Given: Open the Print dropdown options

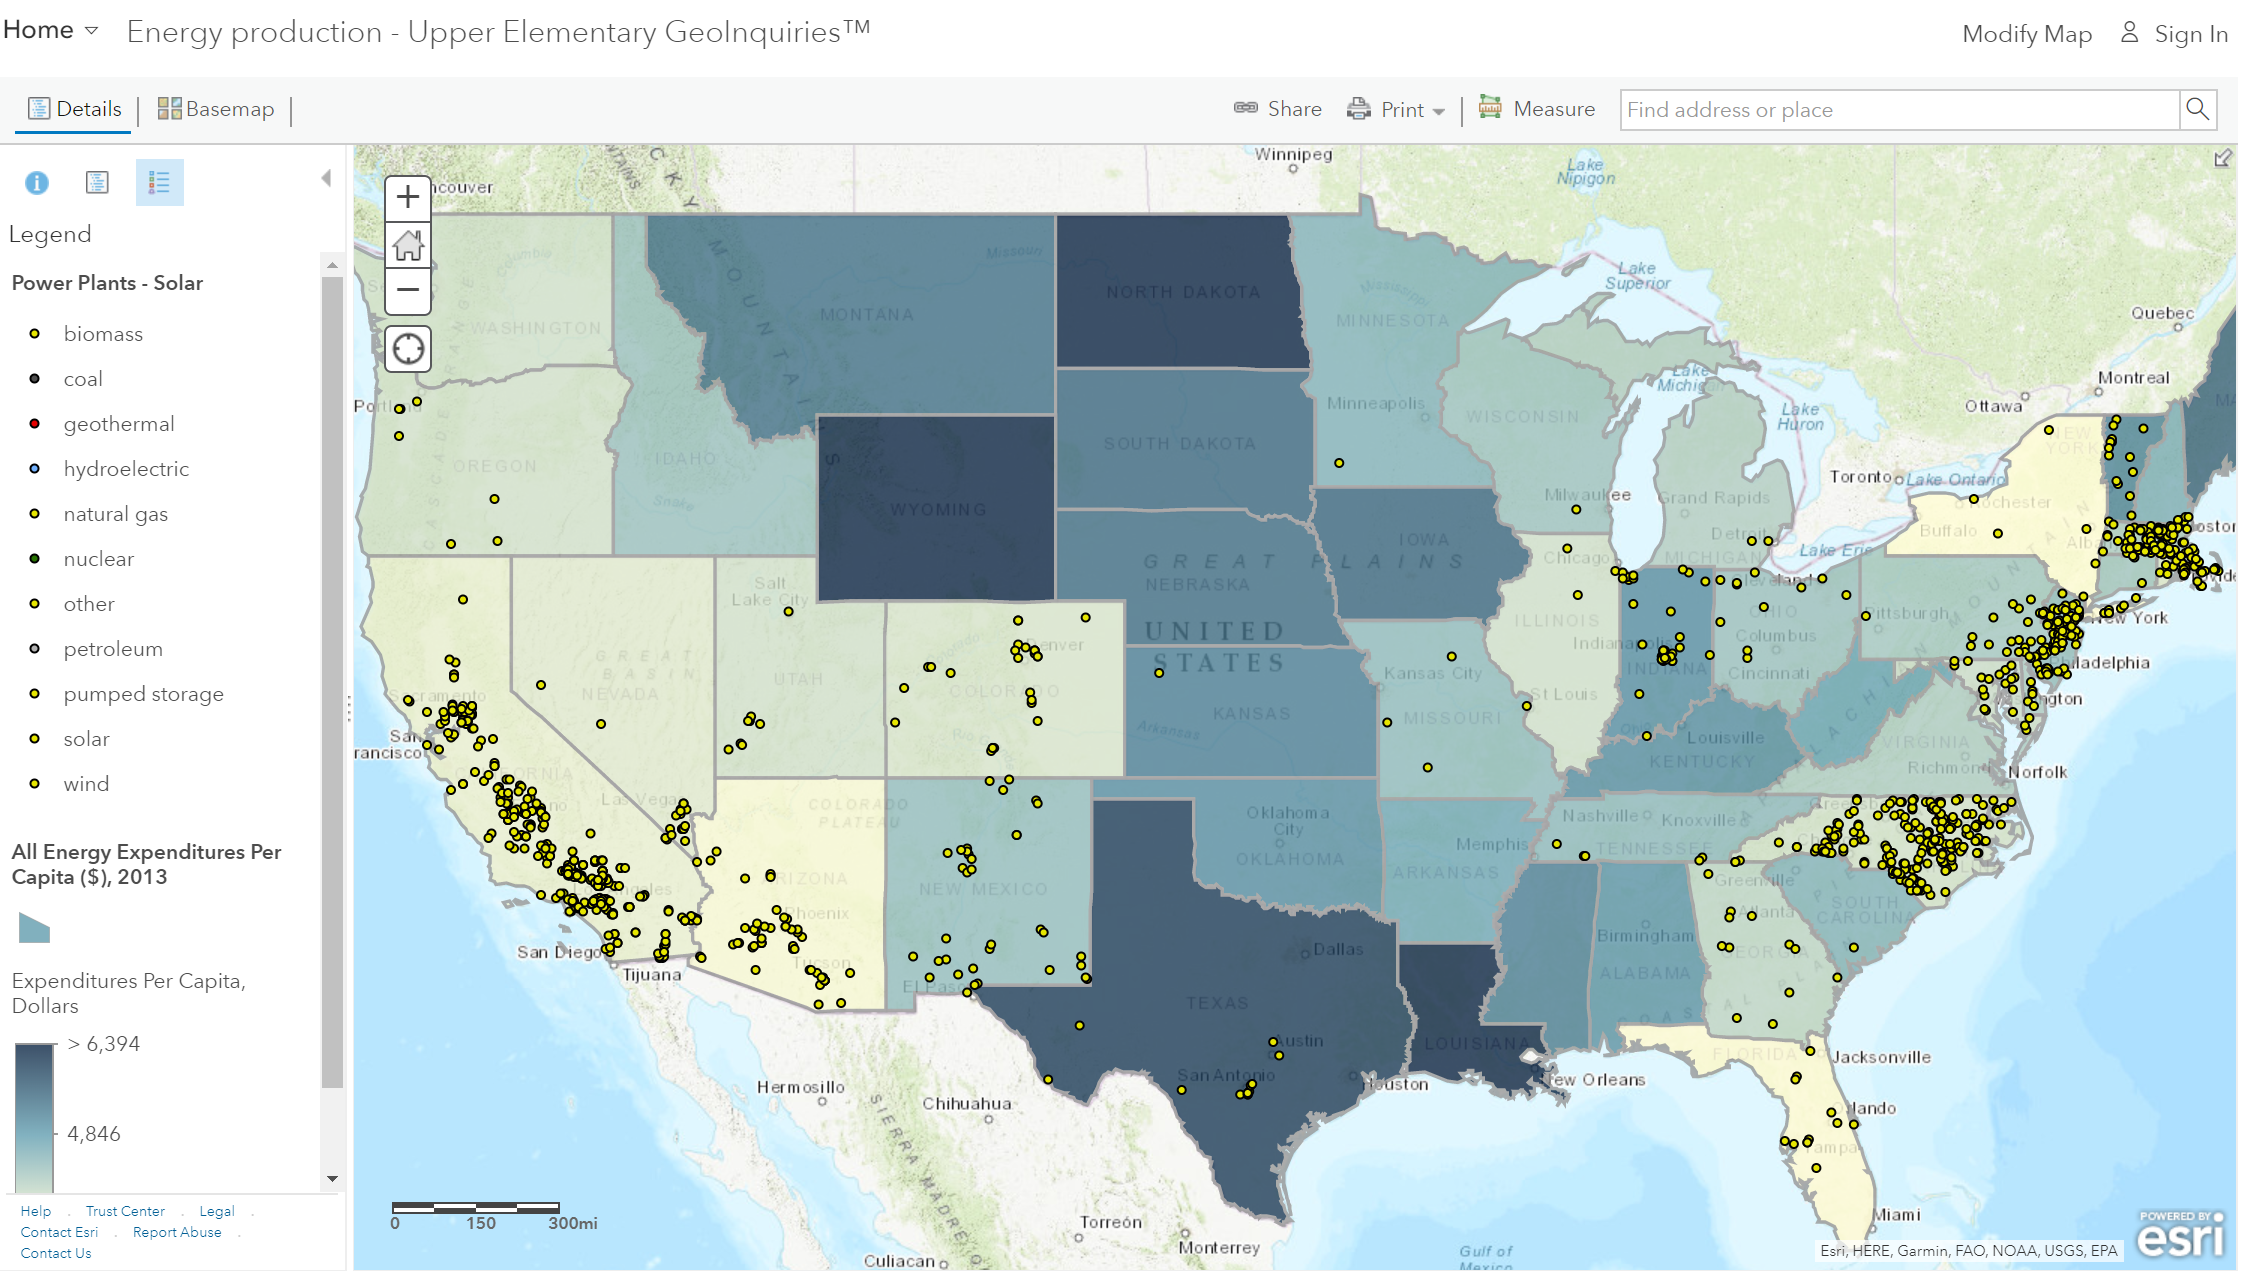Looking at the screenshot, I should click(1396, 110).
